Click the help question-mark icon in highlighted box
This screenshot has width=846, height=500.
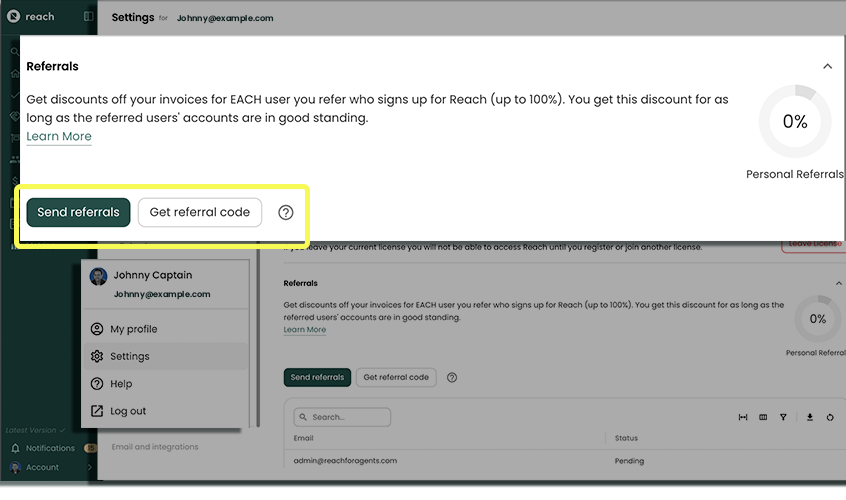tap(286, 212)
